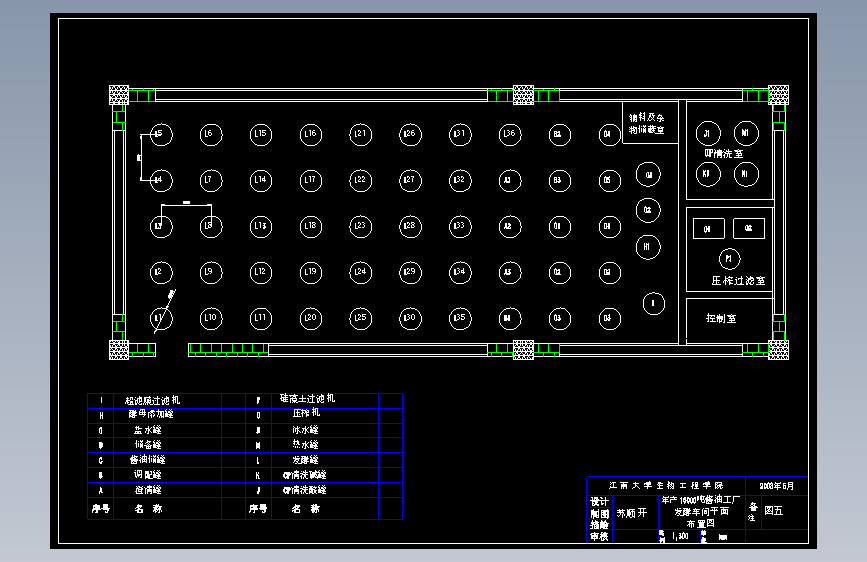Select fermentation tank circle L7
This screenshot has height=562, width=867.
[211, 180]
